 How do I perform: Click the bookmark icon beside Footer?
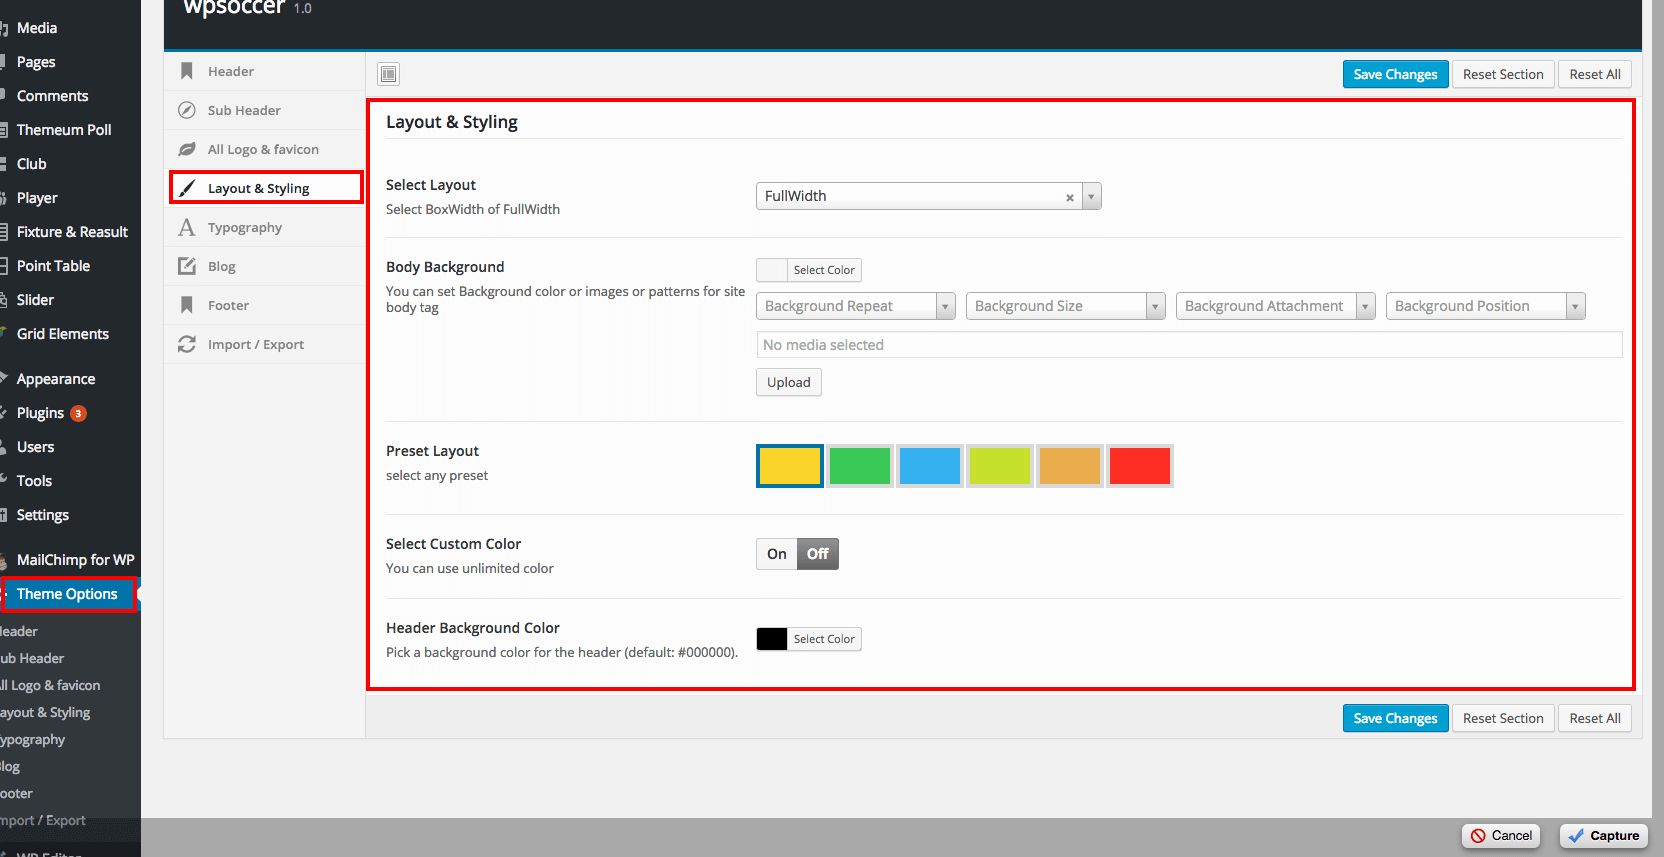(186, 305)
